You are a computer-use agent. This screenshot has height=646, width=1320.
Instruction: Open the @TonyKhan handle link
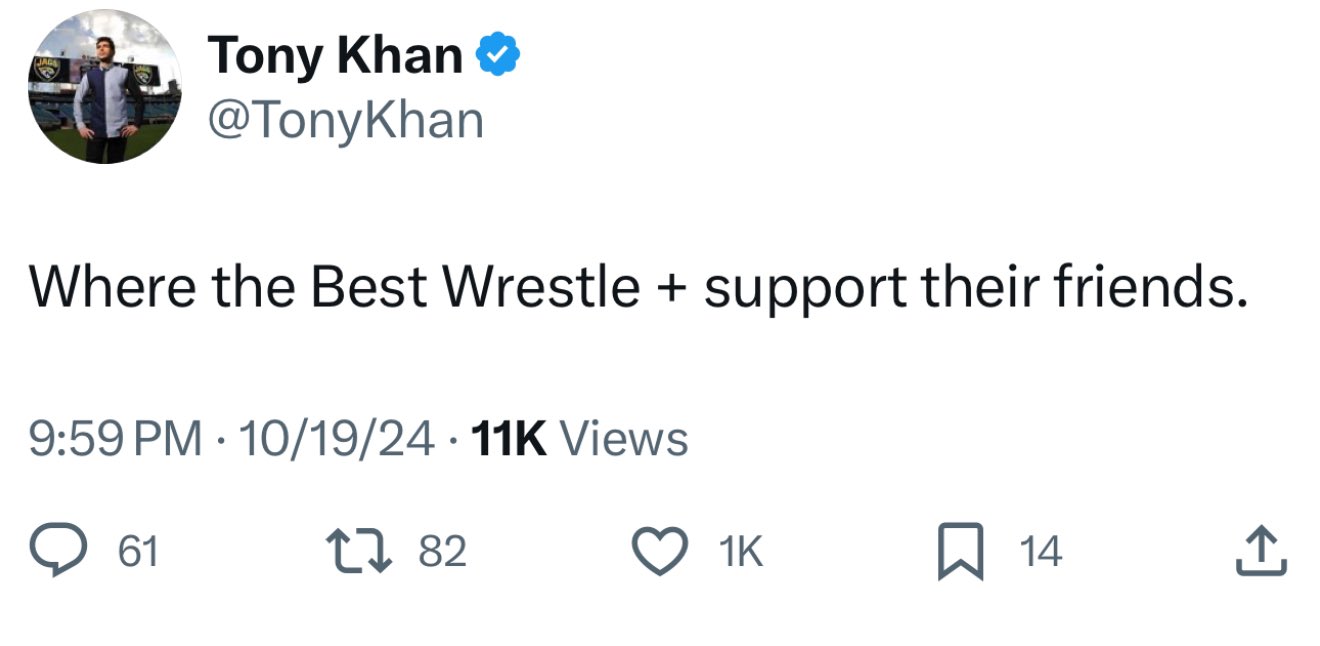pyautogui.click(x=345, y=121)
